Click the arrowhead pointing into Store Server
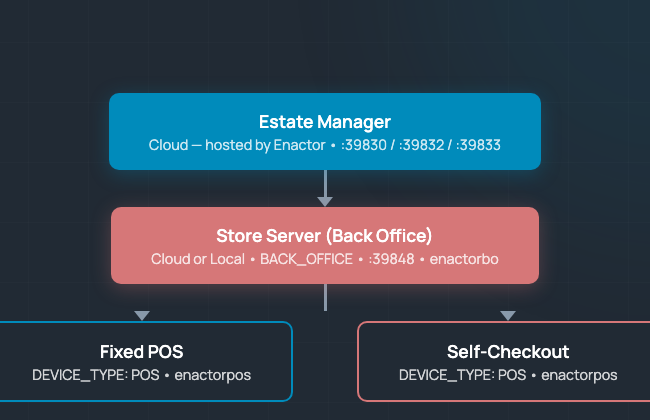This screenshot has height=420, width=650. [x=324, y=201]
